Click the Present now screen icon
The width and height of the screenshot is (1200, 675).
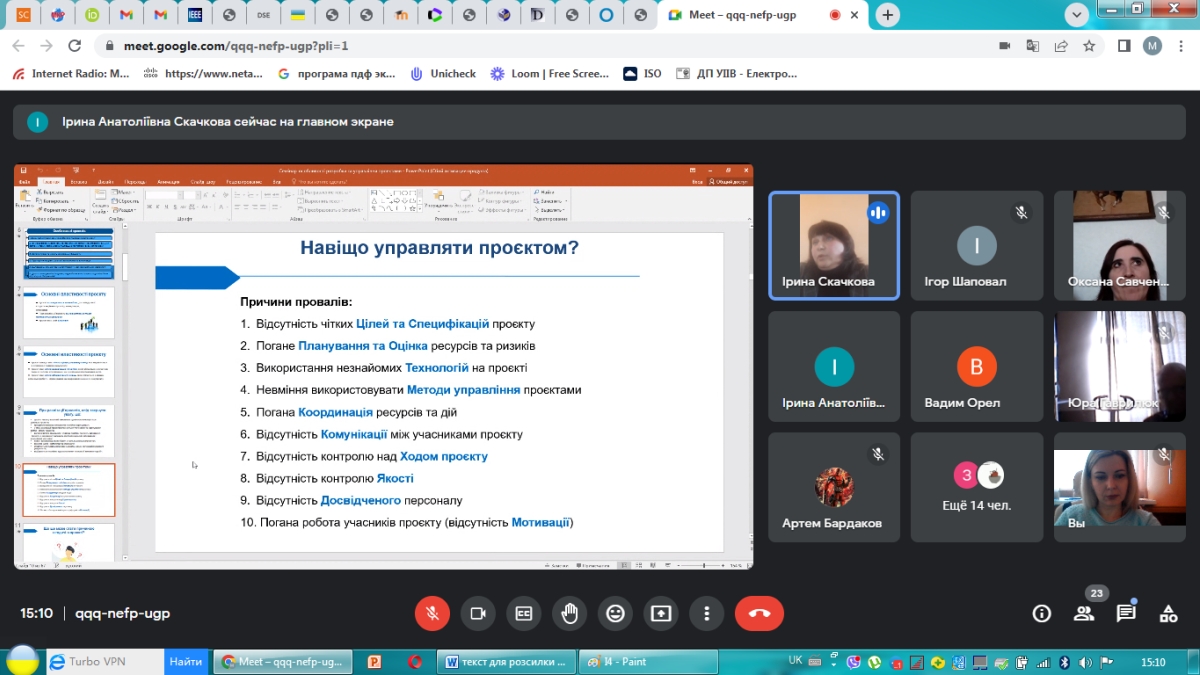(661, 613)
